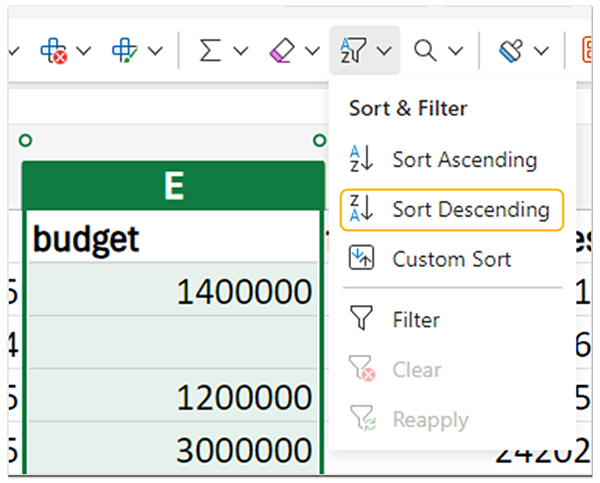
Task: Select Sort Descending in the menu
Action: coord(469,209)
